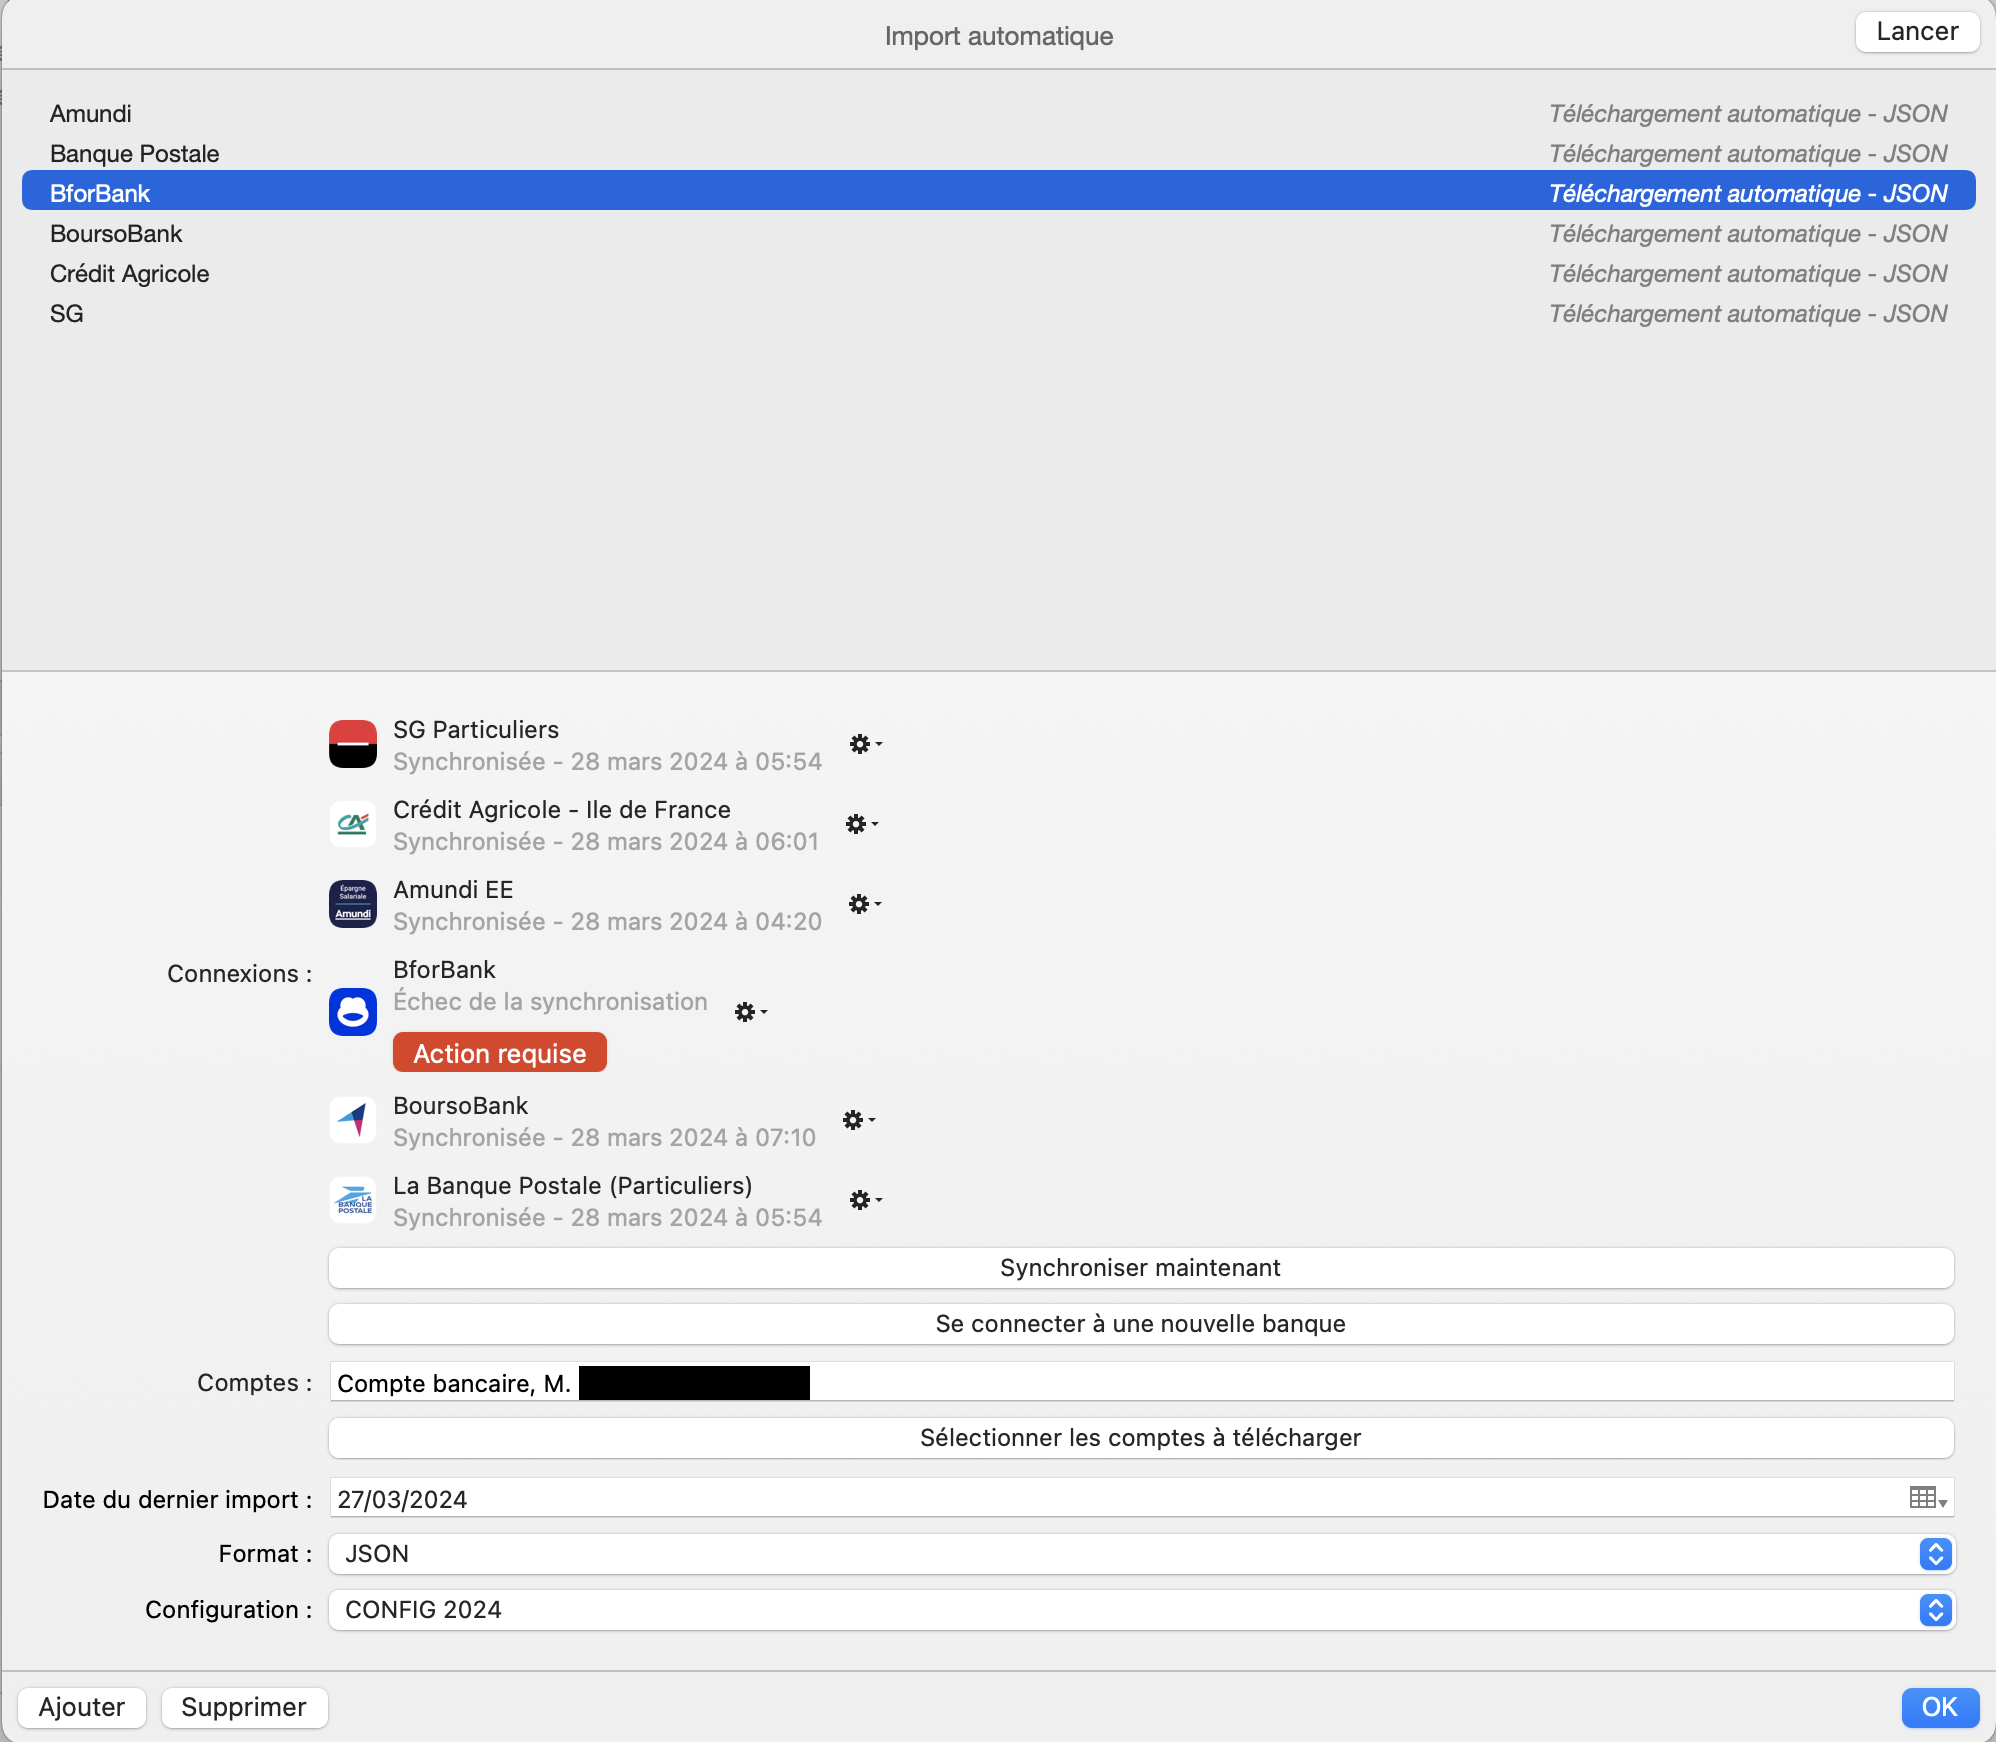
Task: Click the Lancer button
Action: [x=1917, y=32]
